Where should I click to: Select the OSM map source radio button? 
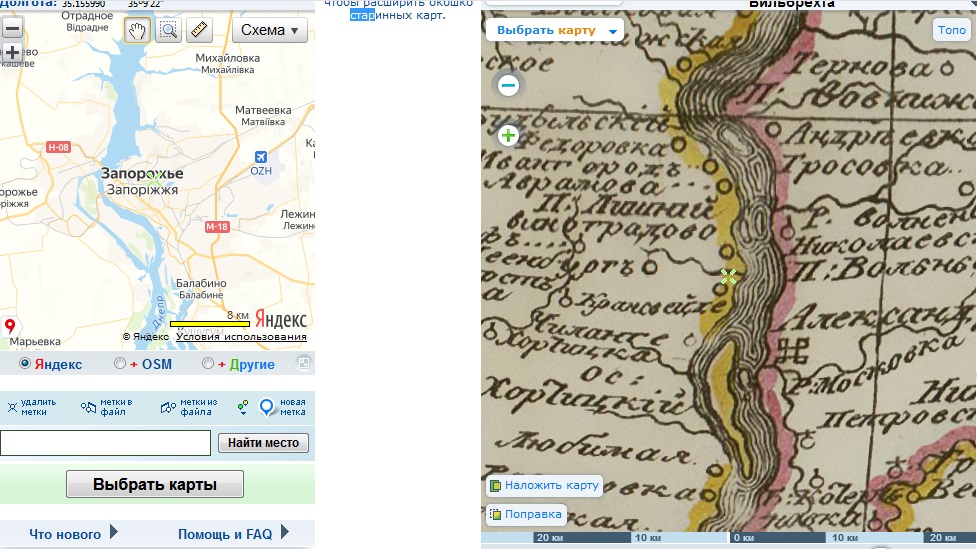point(120,364)
